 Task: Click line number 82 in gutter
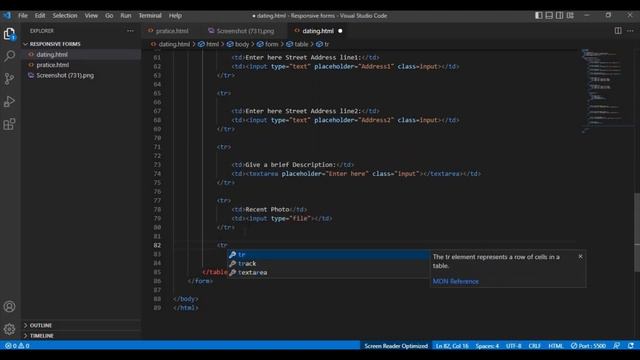pos(157,245)
